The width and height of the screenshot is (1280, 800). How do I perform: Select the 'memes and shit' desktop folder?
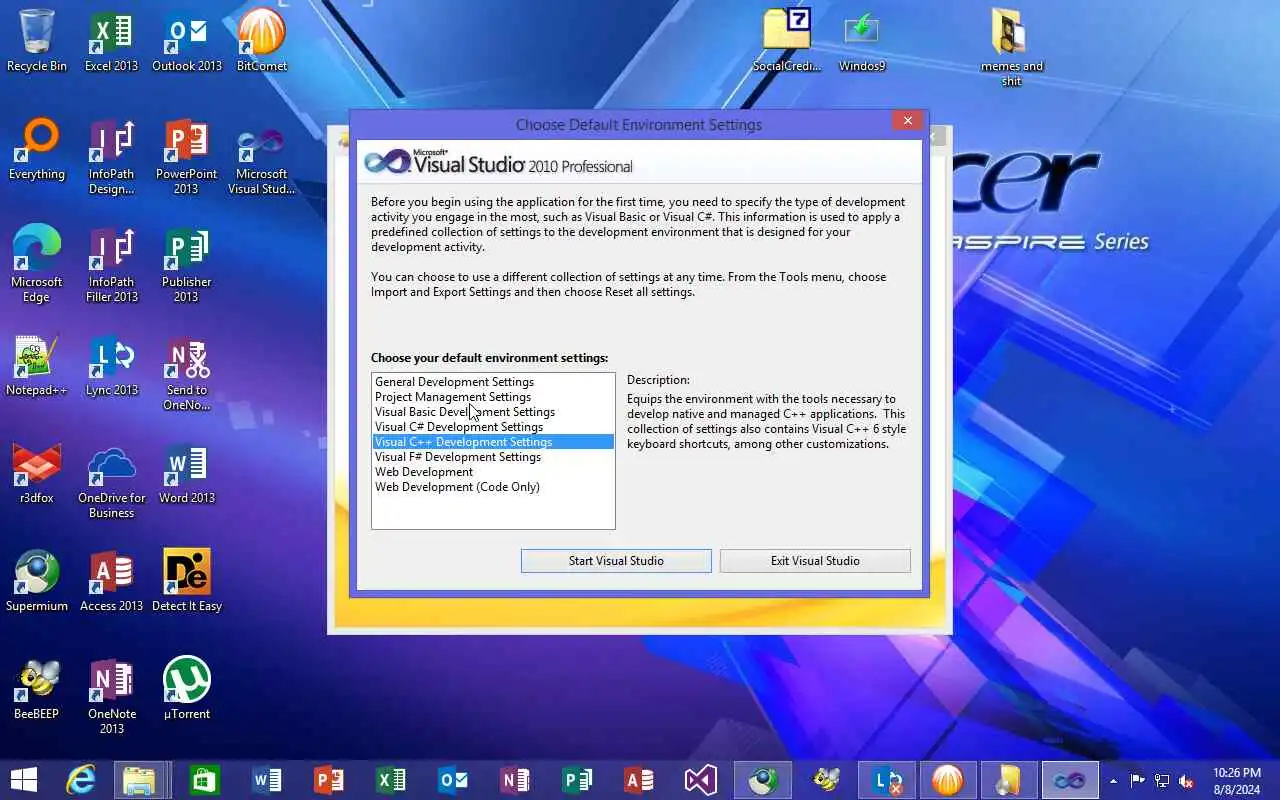[1012, 48]
